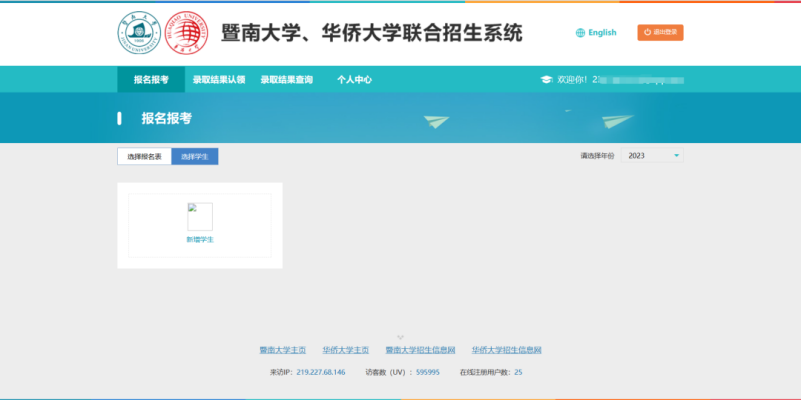Select the 选择学生 step tab
The height and width of the screenshot is (400, 801).
tap(195, 156)
